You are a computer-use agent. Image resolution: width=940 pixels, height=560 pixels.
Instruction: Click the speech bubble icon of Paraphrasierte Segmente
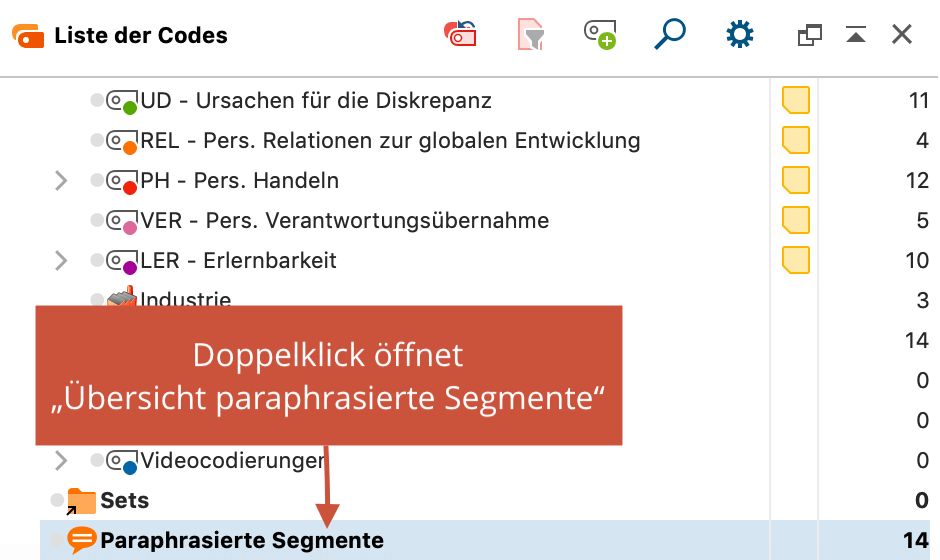82,540
